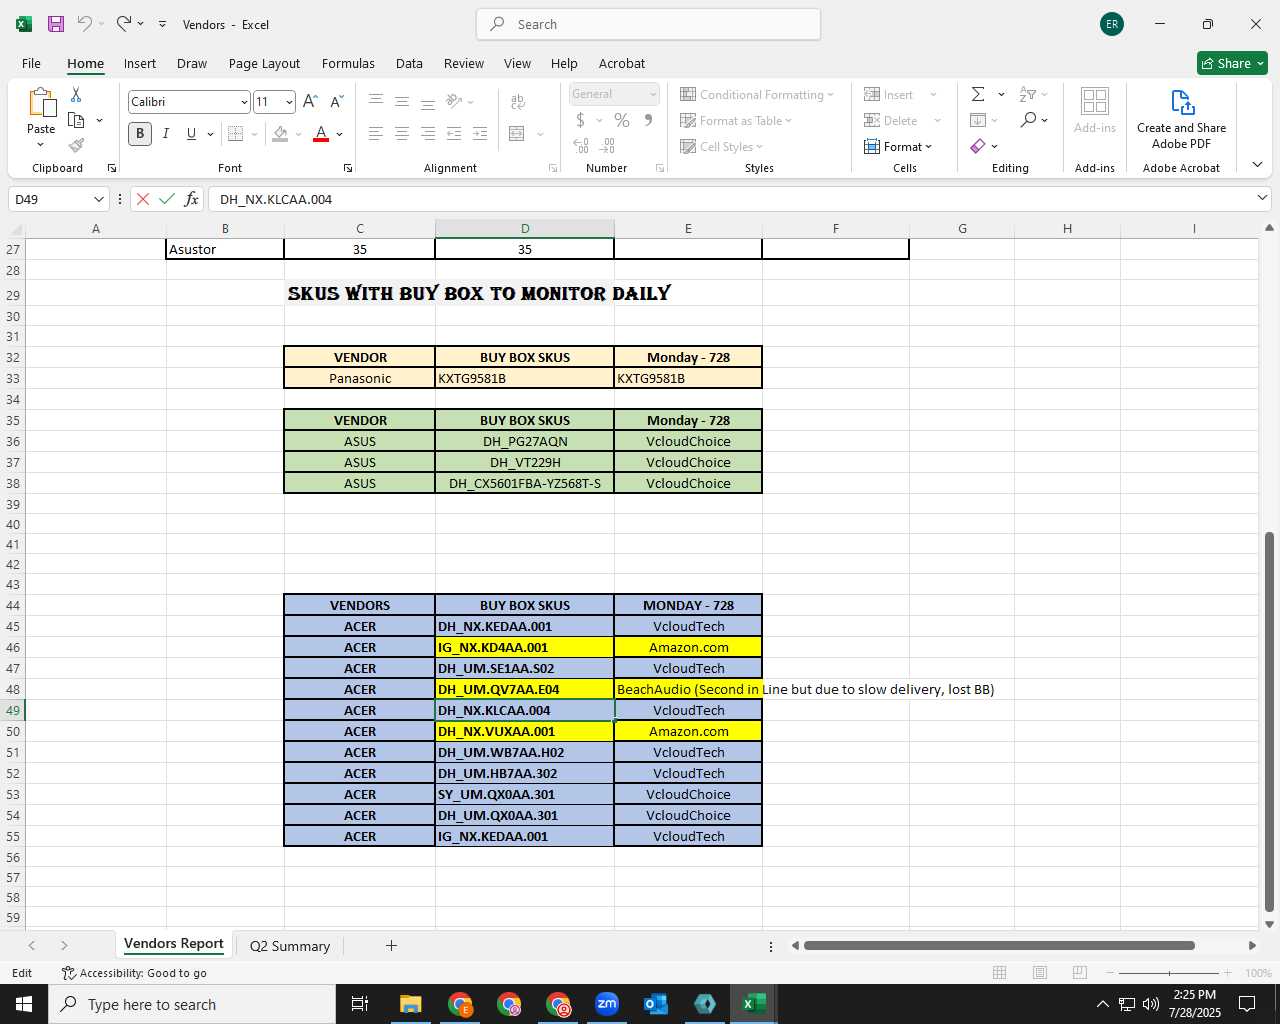Expand the formula bar

tap(1262, 199)
